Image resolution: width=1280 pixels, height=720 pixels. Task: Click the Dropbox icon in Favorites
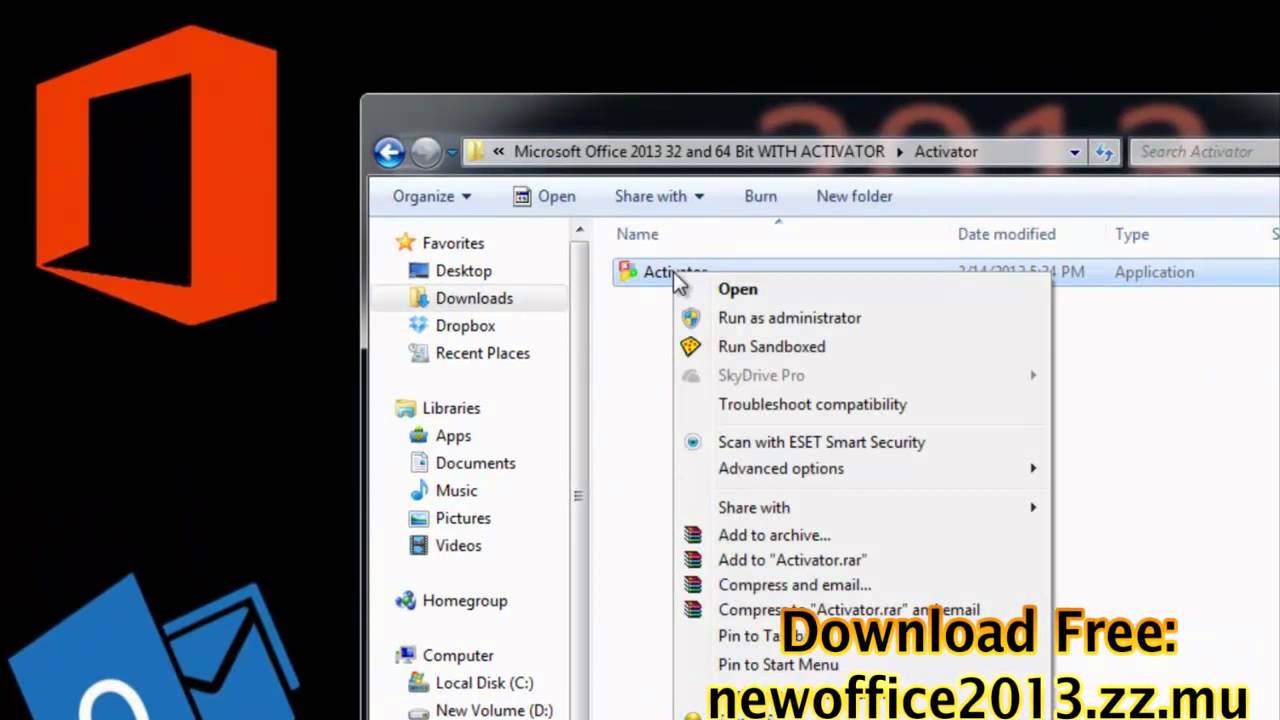[419, 326]
